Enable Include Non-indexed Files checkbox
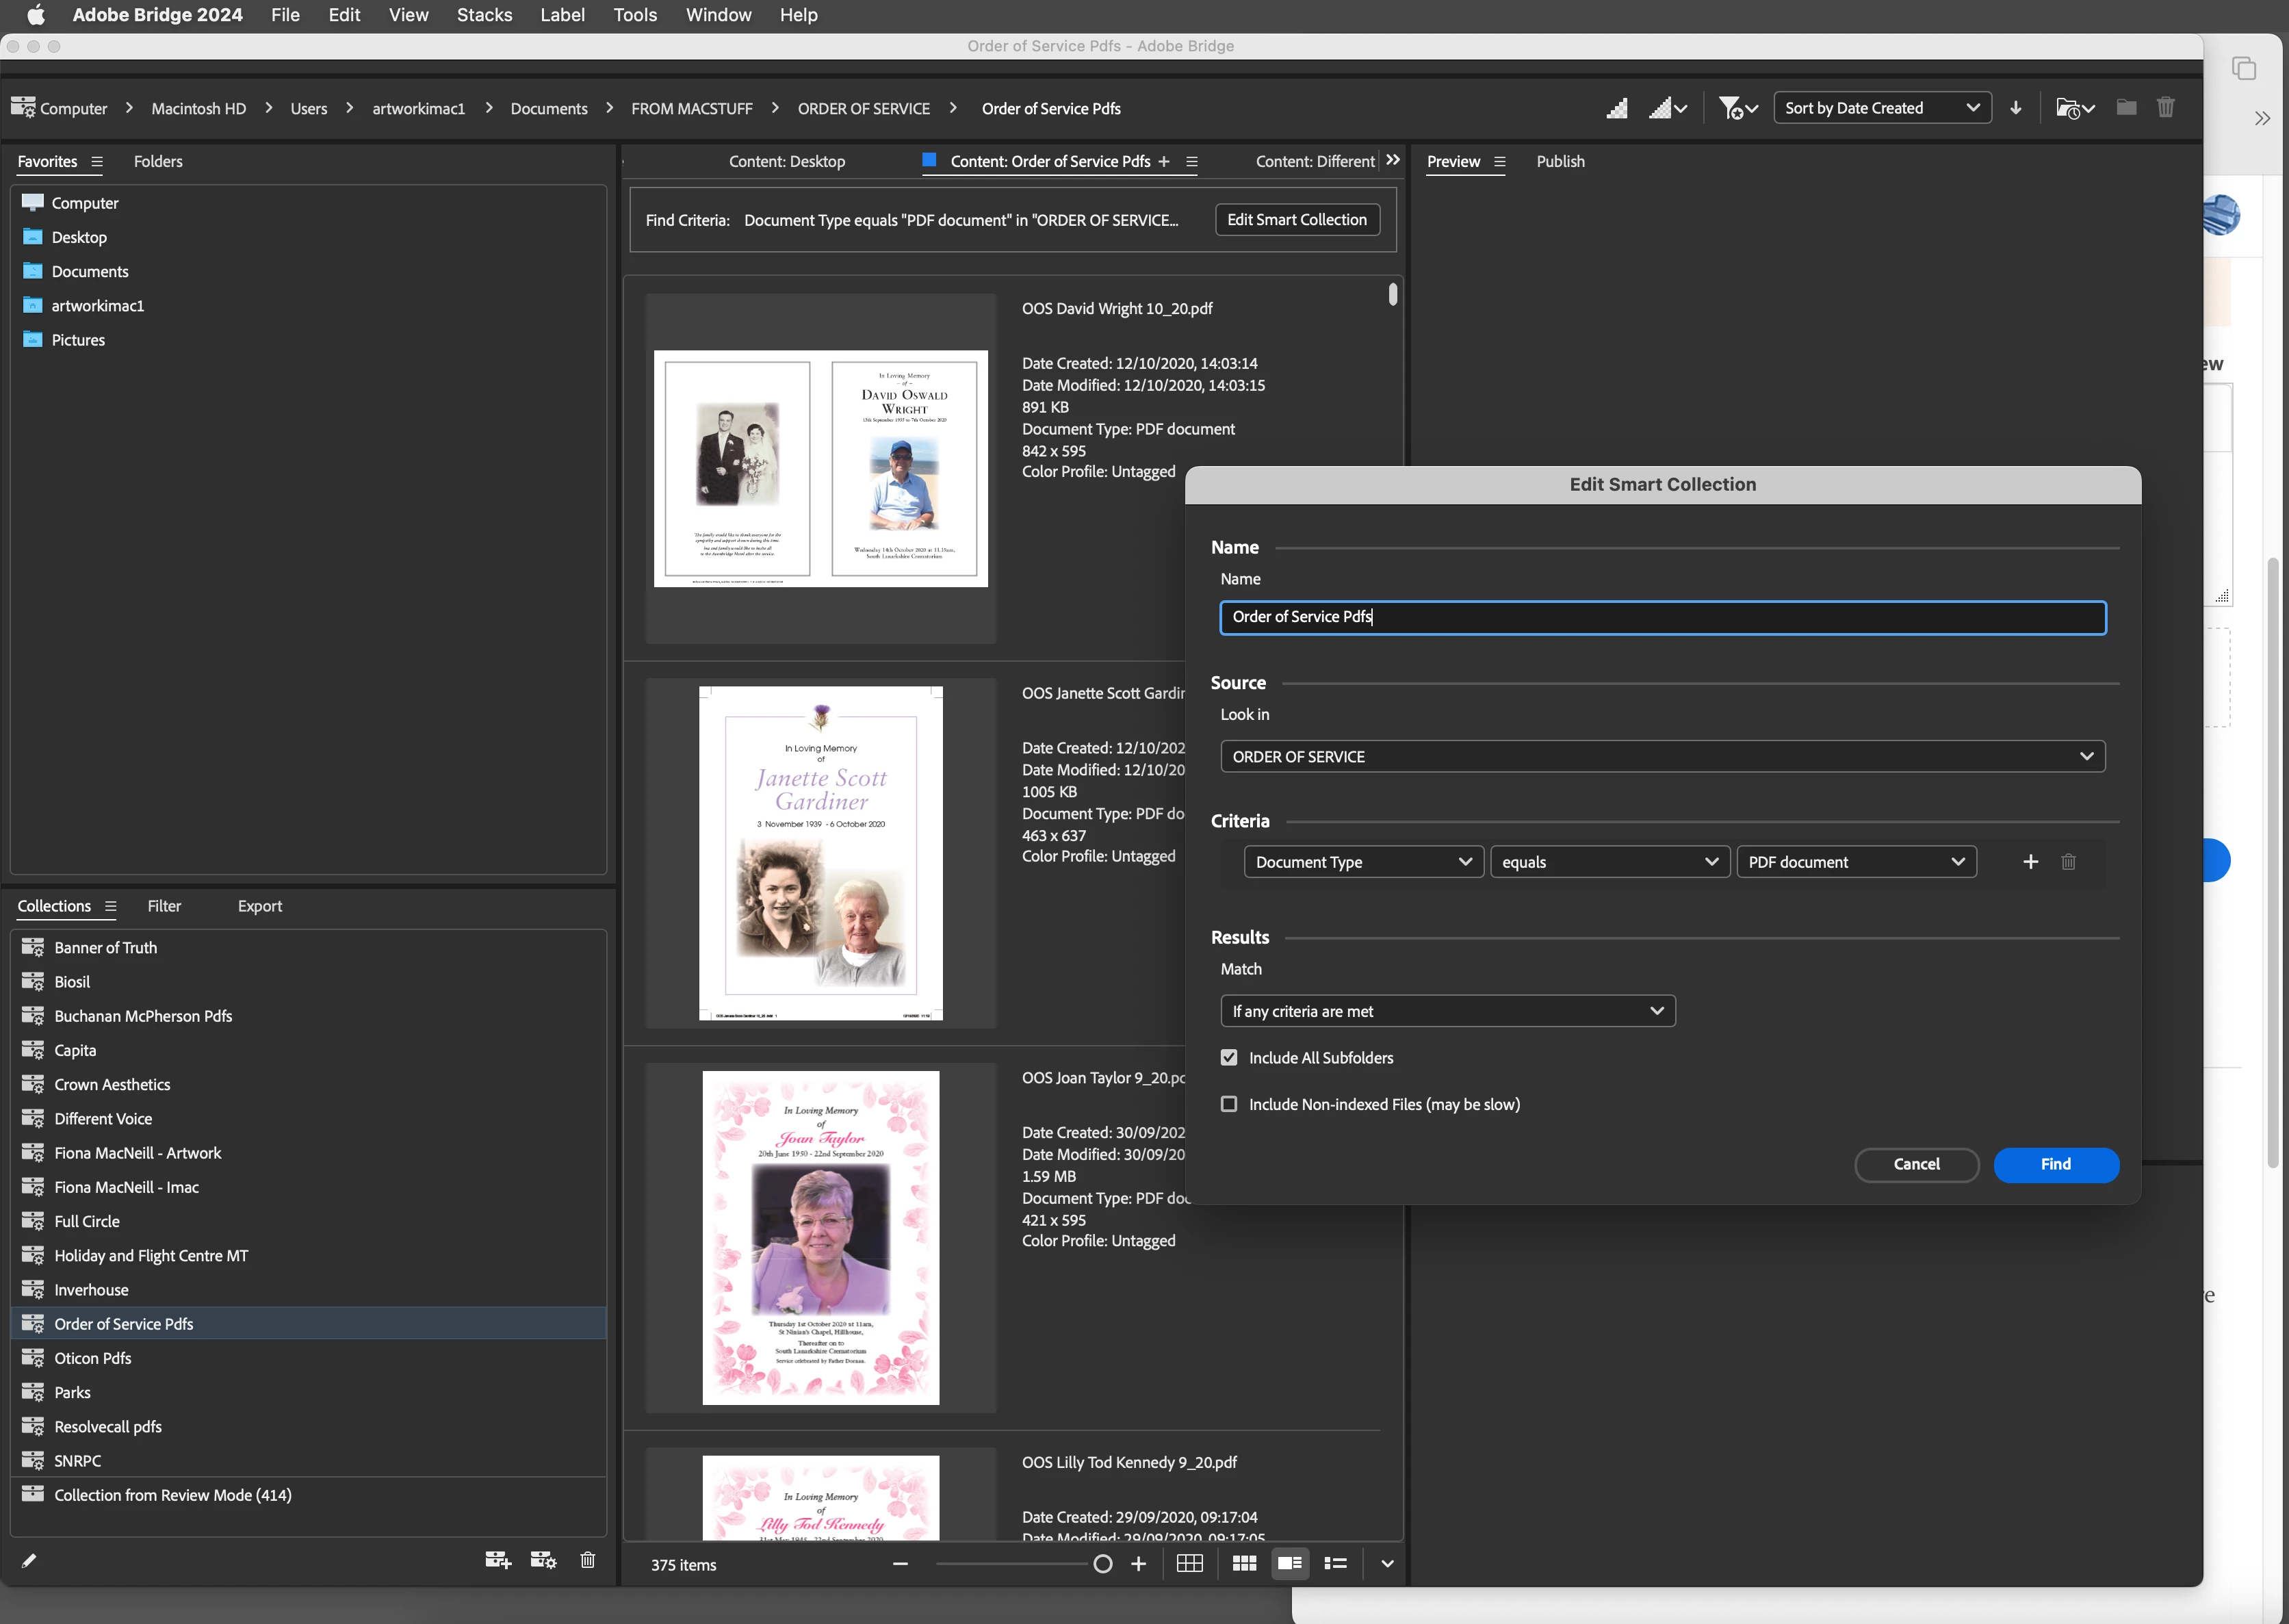This screenshot has height=1624, width=2289. click(x=1229, y=1104)
